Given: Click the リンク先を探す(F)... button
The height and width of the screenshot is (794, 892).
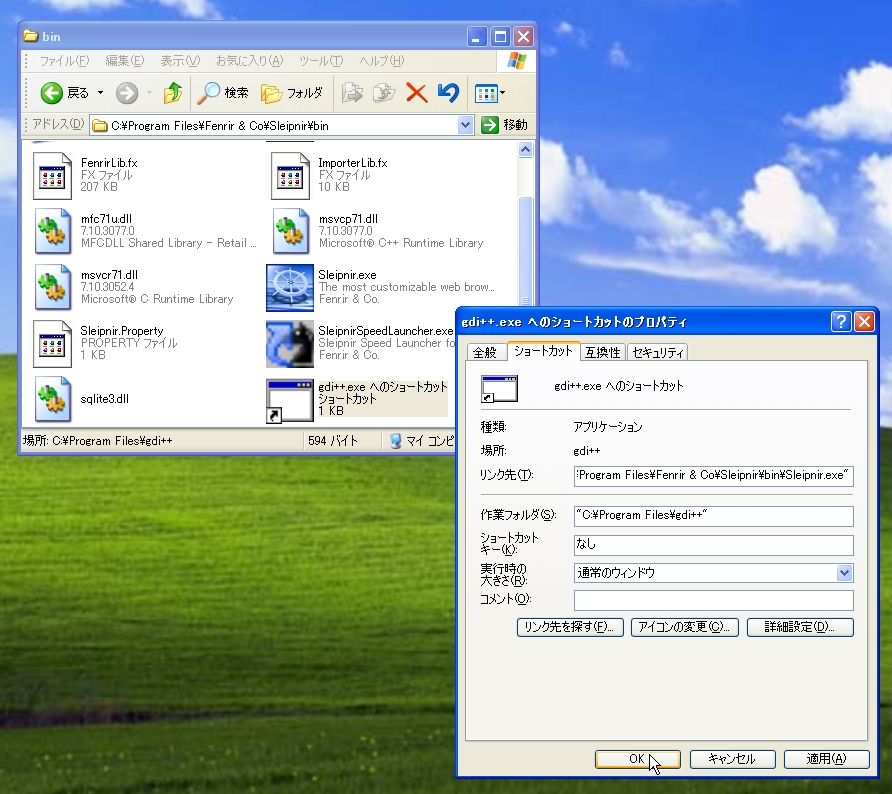Looking at the screenshot, I should pos(570,627).
